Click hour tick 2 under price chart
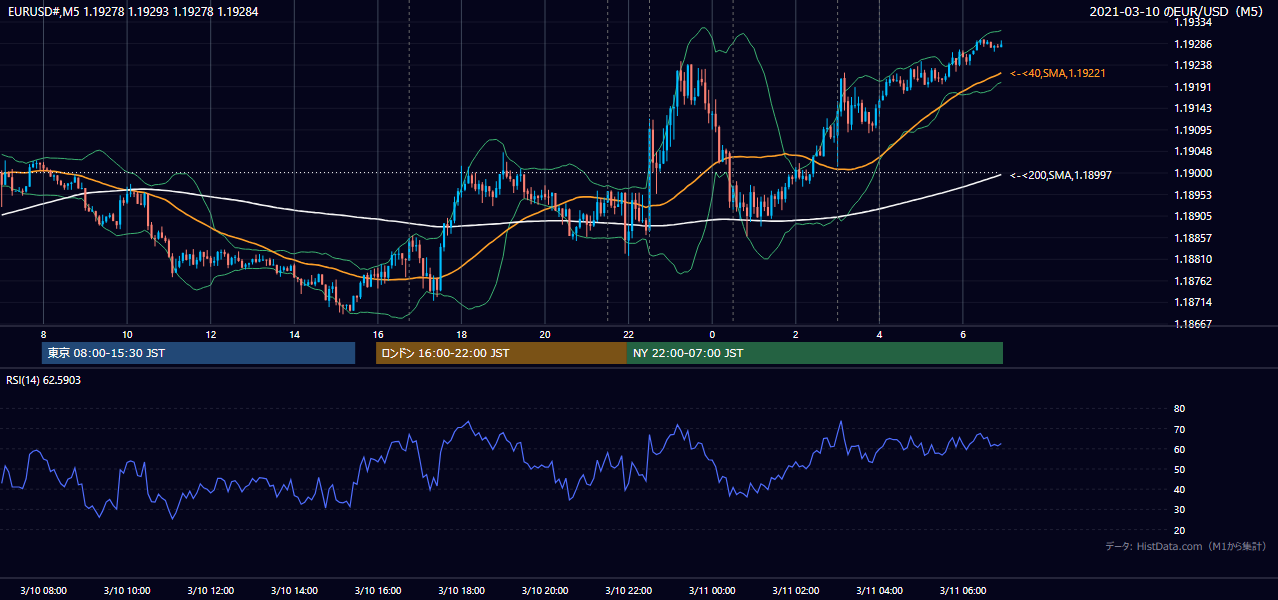This screenshot has height=600, width=1278. [796, 334]
